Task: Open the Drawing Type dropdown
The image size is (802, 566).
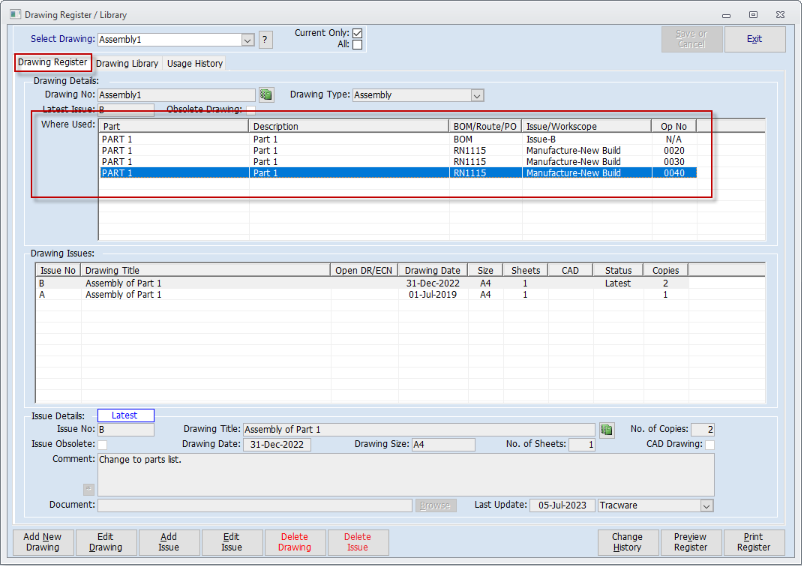Action: point(477,95)
